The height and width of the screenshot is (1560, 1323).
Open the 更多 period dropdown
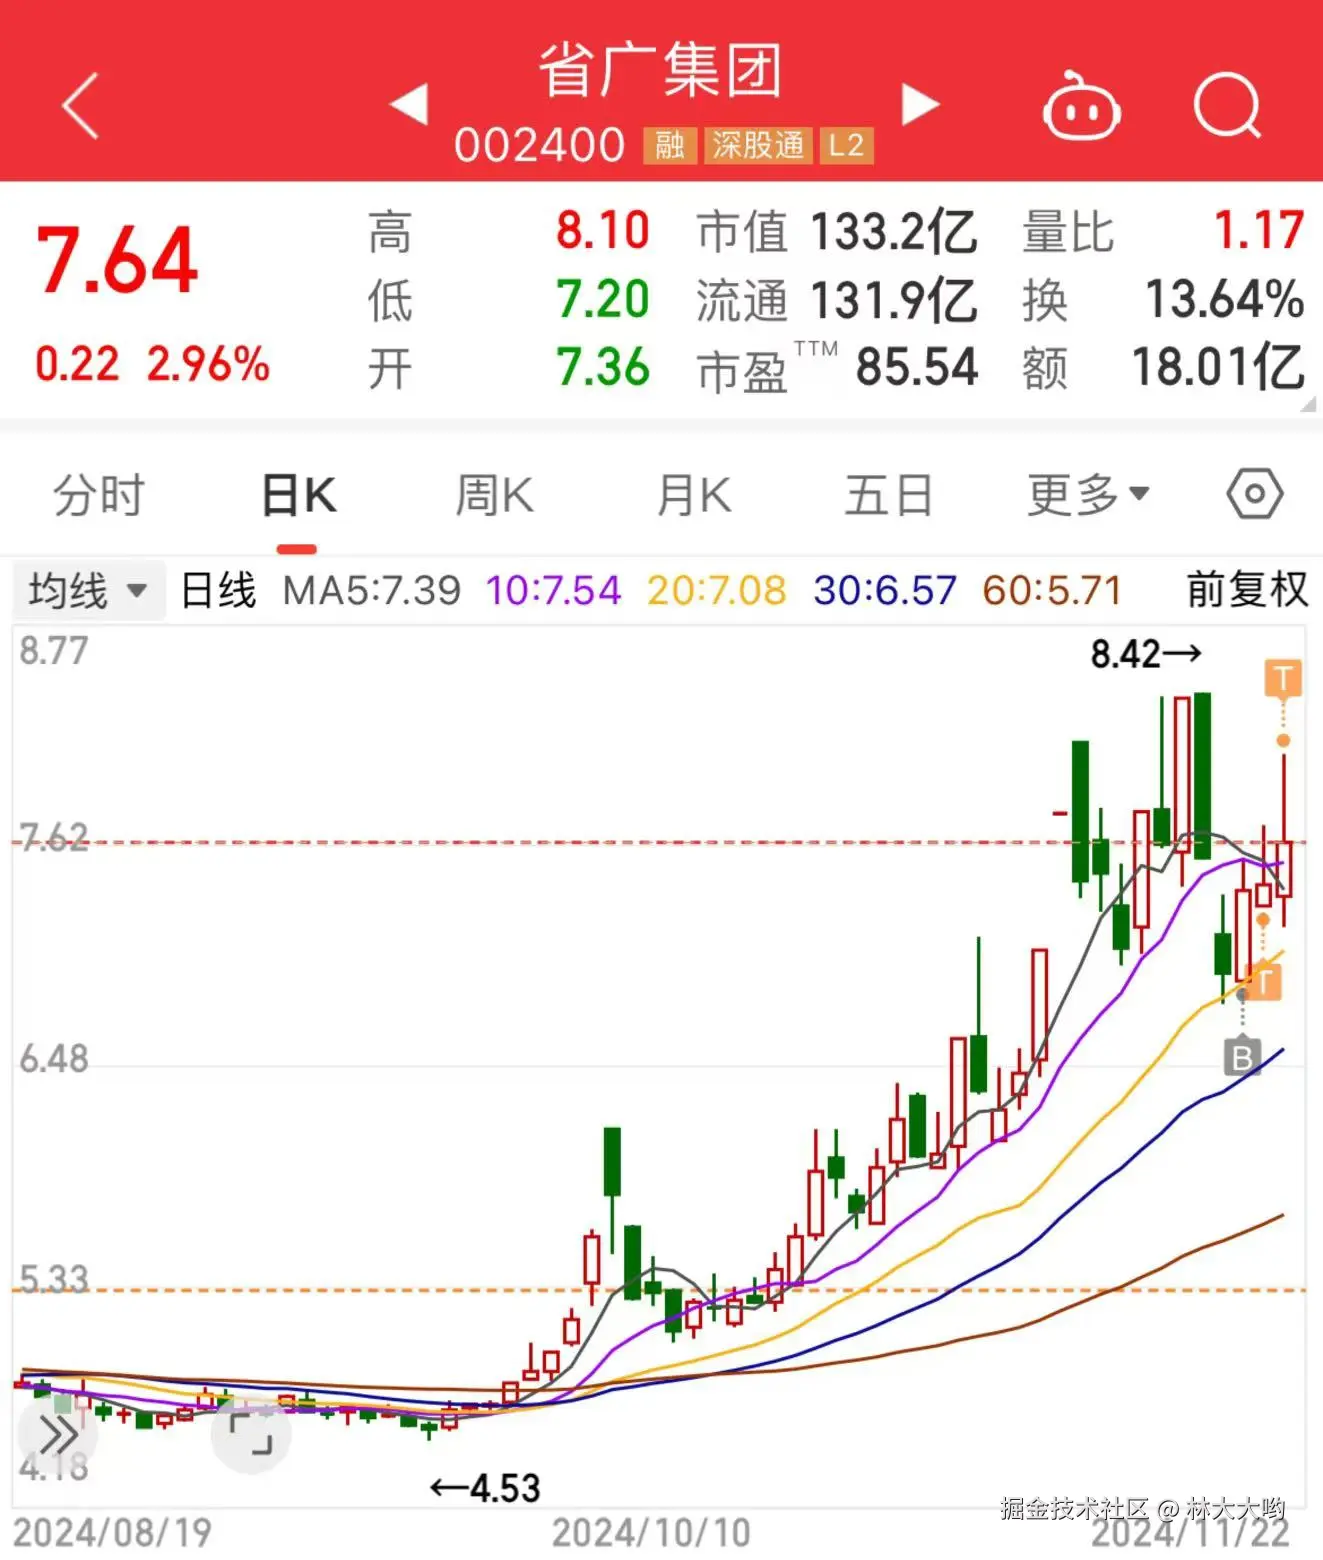coord(1087,495)
